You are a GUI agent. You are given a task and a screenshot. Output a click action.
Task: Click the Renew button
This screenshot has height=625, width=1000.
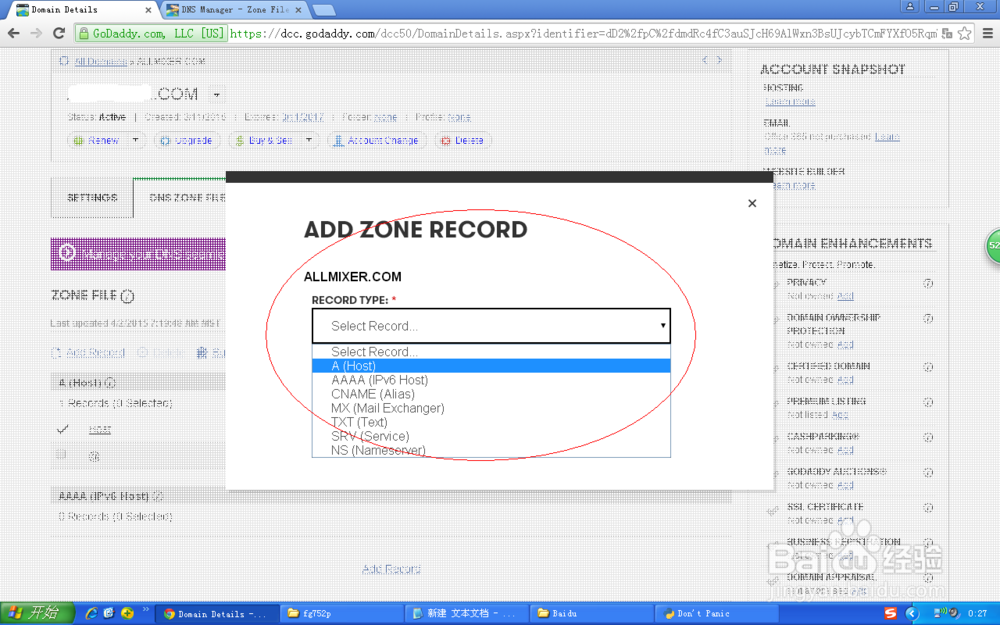[96, 140]
